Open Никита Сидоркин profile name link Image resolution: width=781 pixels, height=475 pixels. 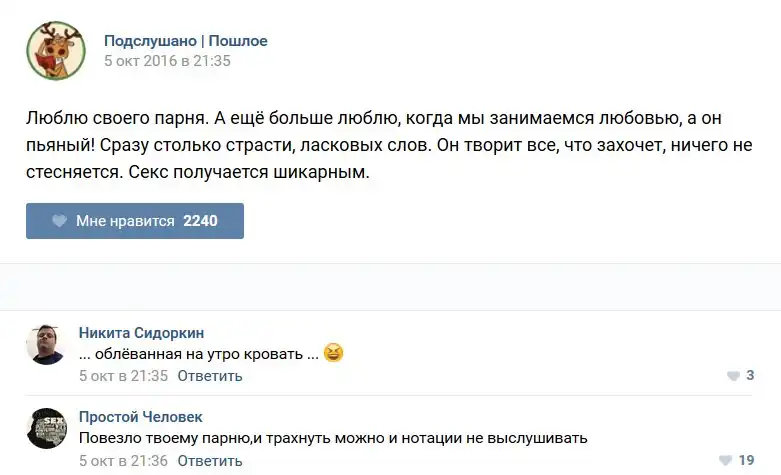(141, 333)
